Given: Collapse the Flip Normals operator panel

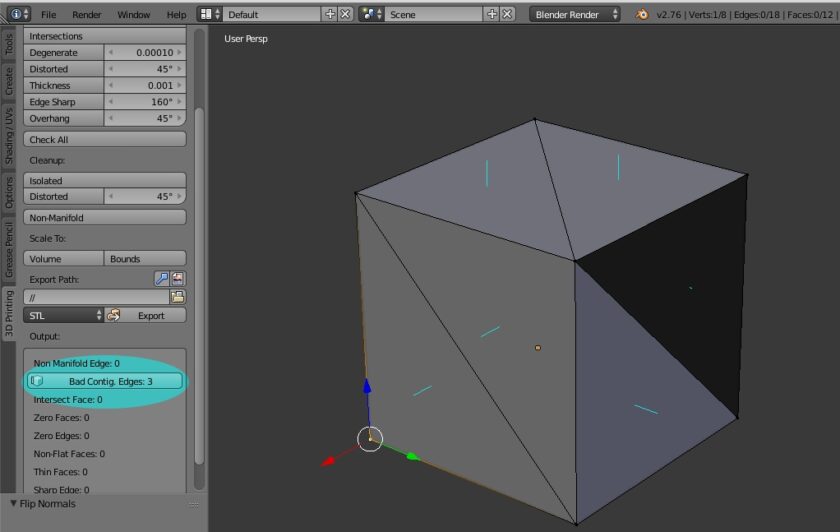Looking at the screenshot, I should pyautogui.click(x=14, y=503).
